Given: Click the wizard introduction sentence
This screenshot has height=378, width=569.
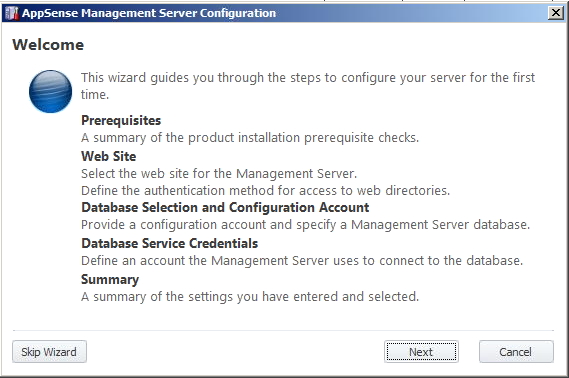Looking at the screenshot, I should click(308, 86).
